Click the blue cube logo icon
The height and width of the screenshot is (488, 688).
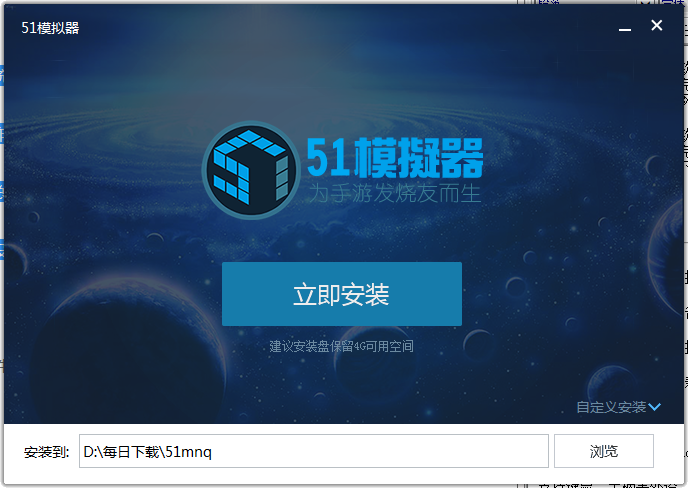[251, 170]
